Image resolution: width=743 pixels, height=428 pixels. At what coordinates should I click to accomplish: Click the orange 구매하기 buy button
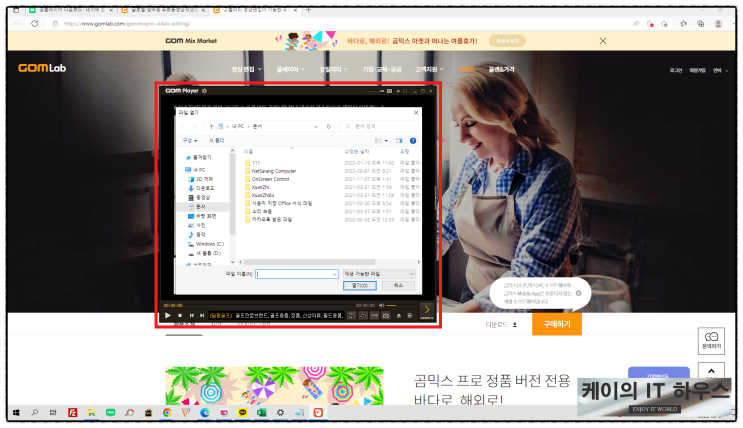point(557,325)
